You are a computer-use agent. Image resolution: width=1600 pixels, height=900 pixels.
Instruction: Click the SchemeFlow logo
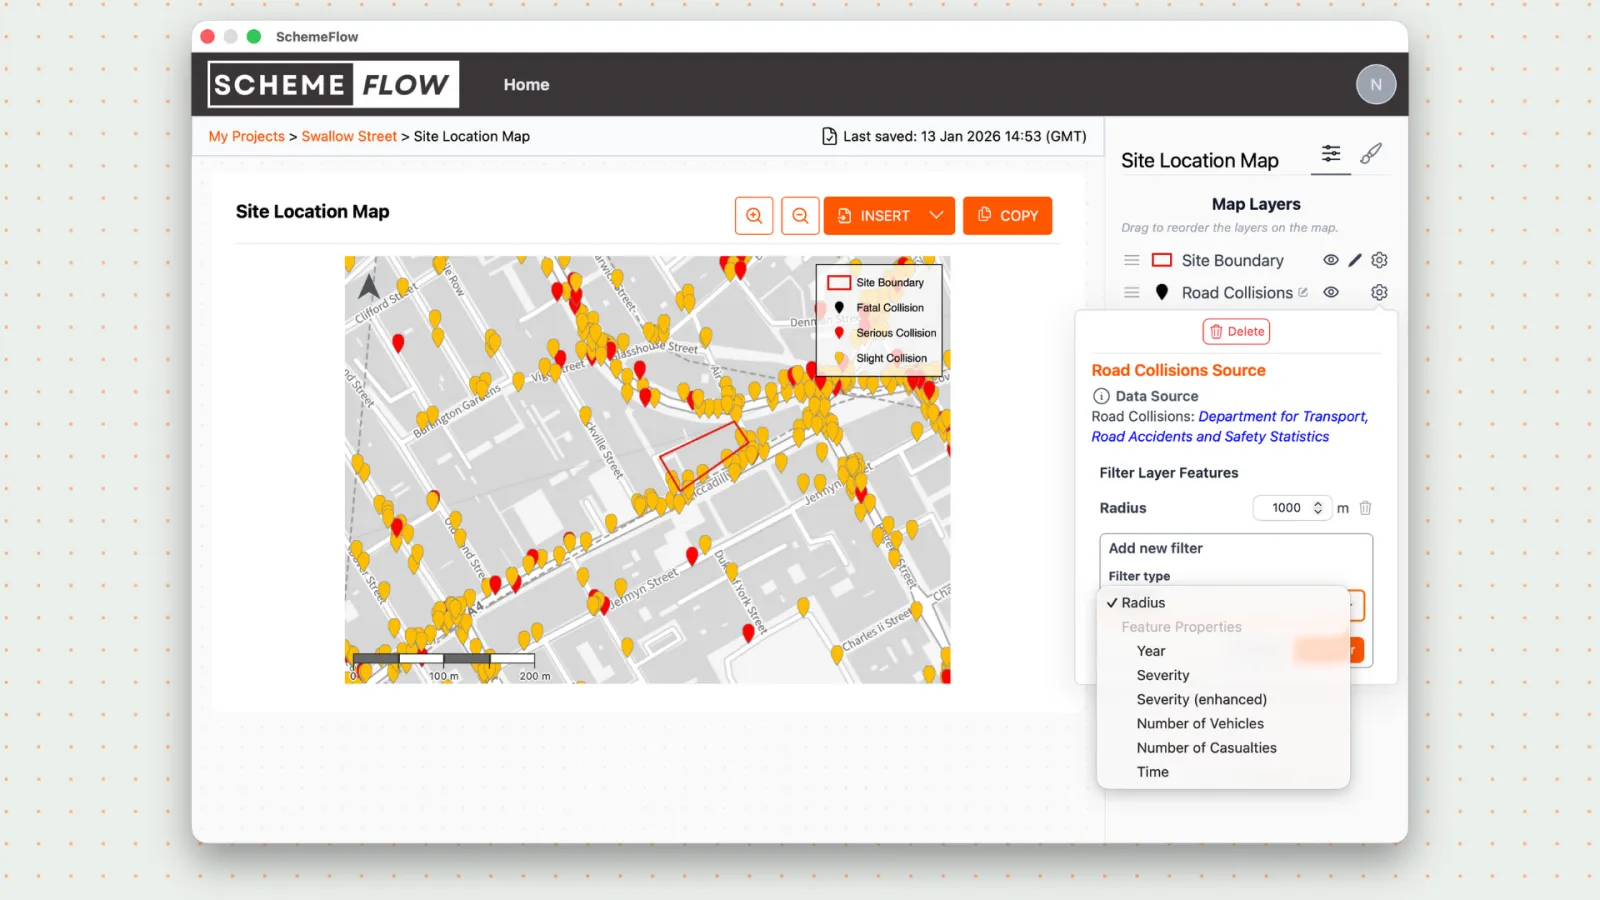click(333, 84)
